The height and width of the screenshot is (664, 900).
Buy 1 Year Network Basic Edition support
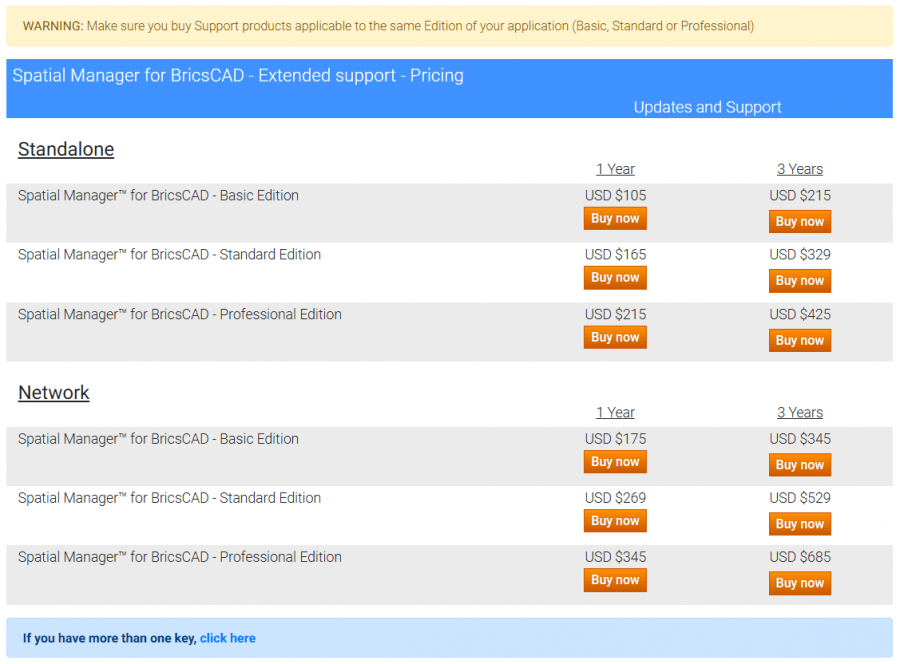(x=614, y=461)
